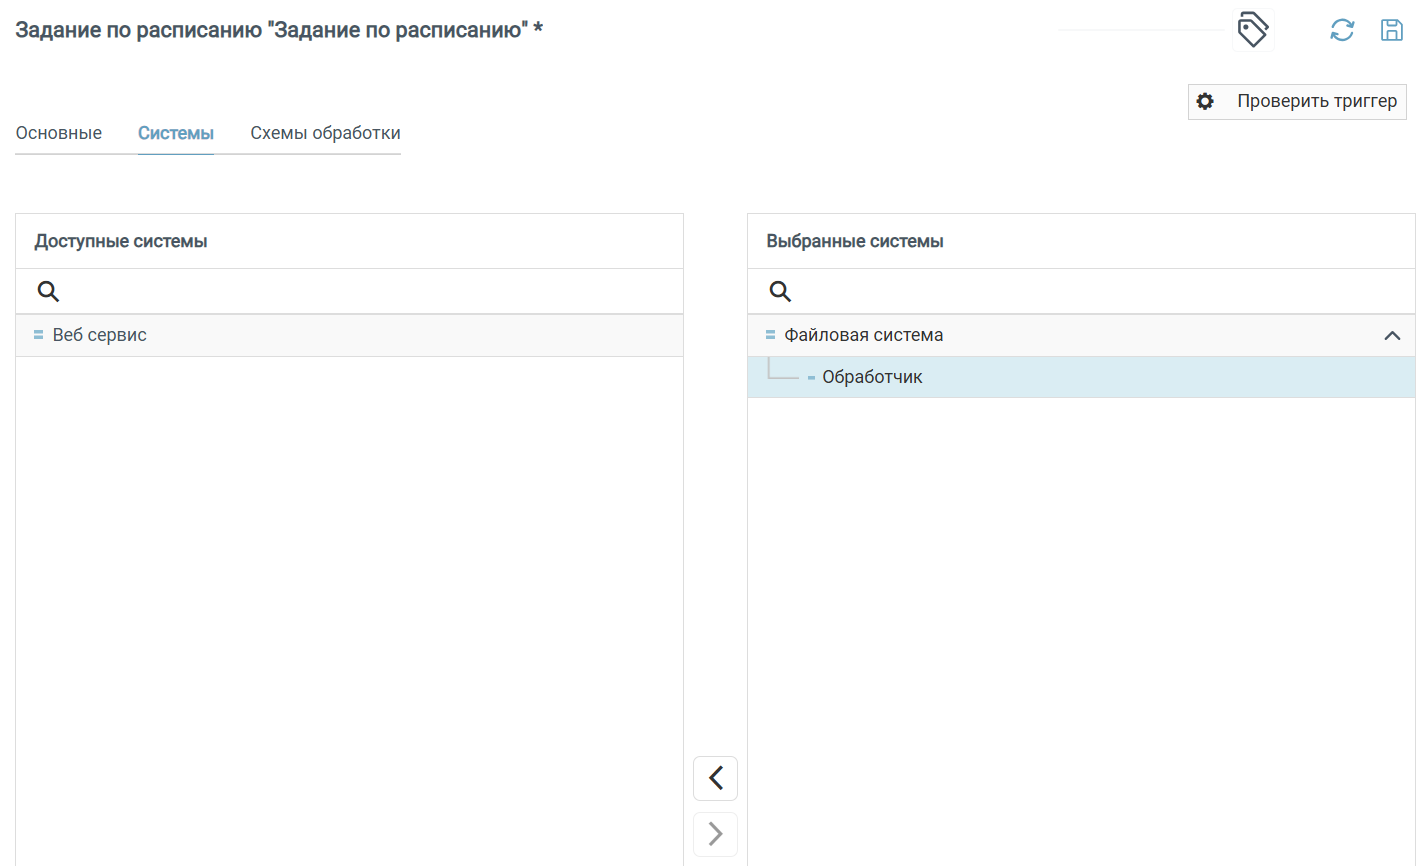Click the gear icon in Проверить триггер

1205,101
